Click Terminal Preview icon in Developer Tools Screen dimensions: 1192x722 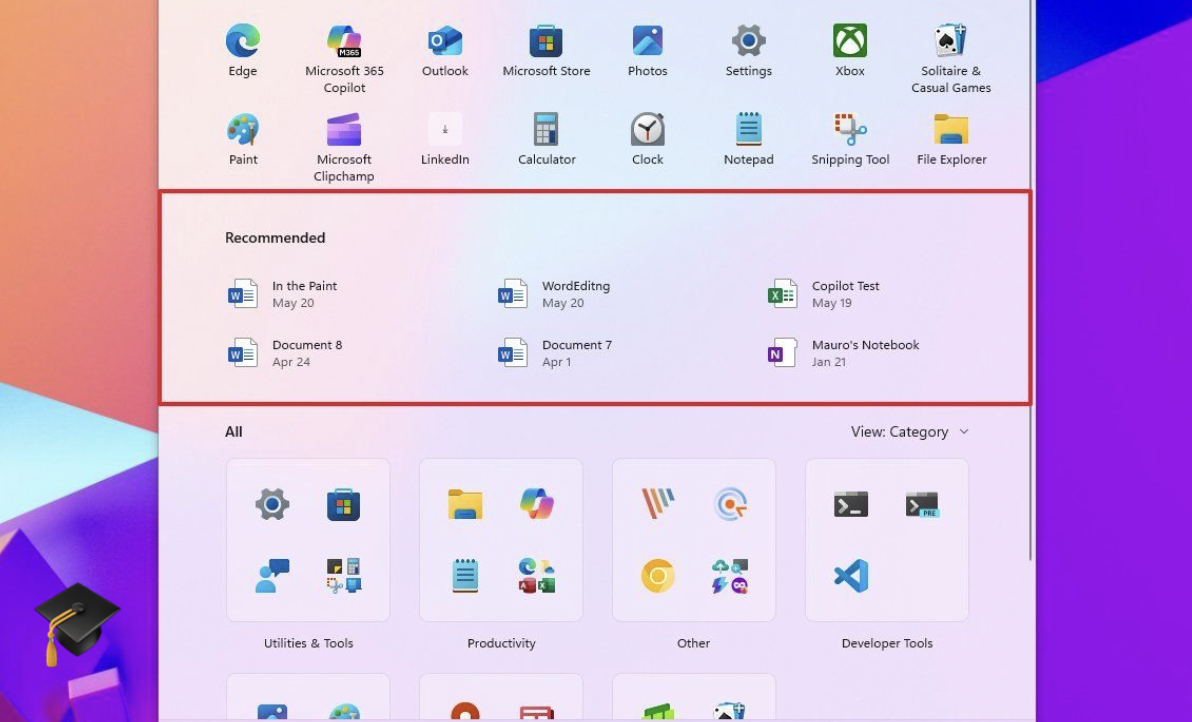coord(922,504)
